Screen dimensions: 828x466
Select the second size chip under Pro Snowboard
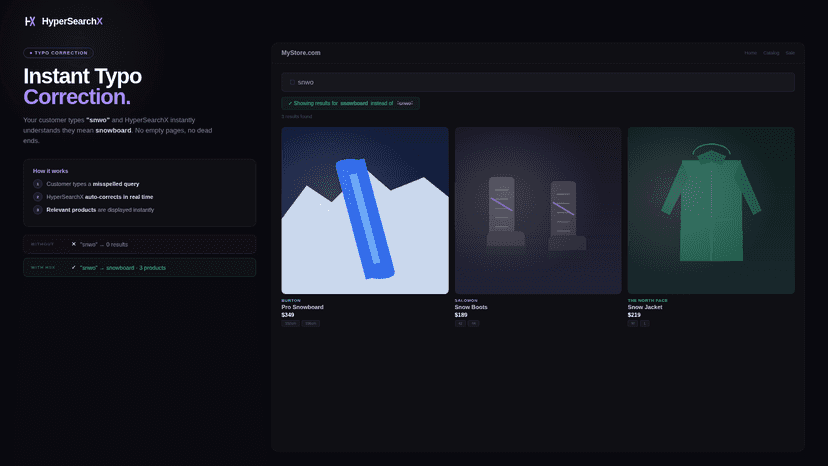310,323
